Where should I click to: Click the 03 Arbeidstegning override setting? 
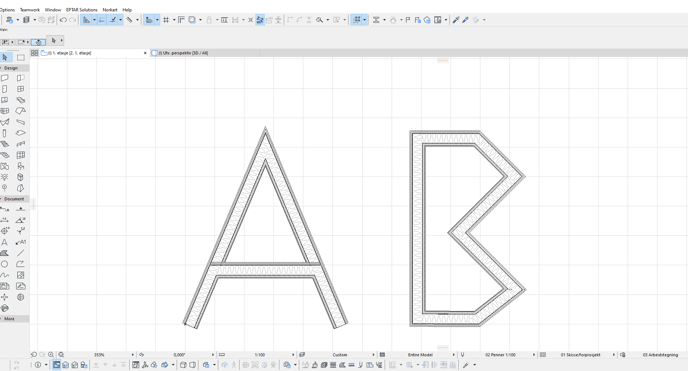point(660,355)
